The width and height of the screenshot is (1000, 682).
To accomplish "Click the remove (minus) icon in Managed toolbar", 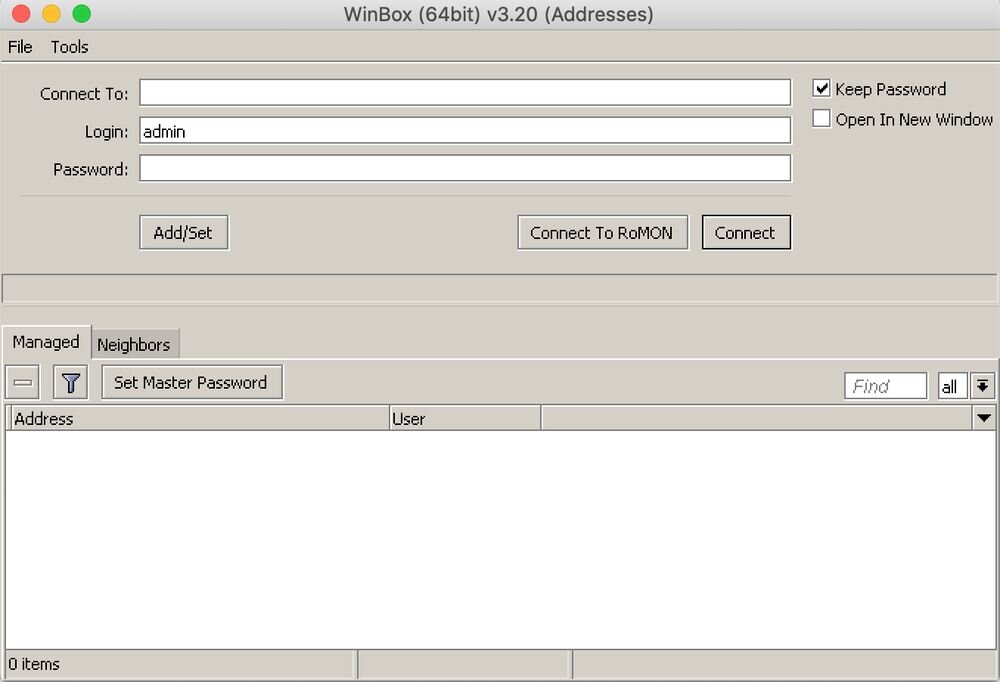I will pyautogui.click(x=22, y=383).
